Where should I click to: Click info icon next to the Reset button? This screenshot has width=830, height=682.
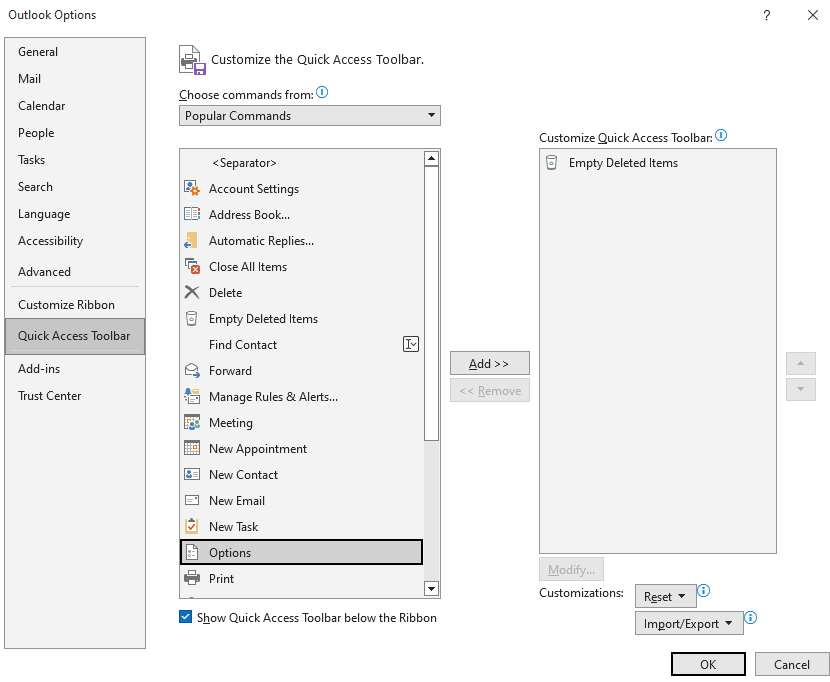click(x=703, y=590)
